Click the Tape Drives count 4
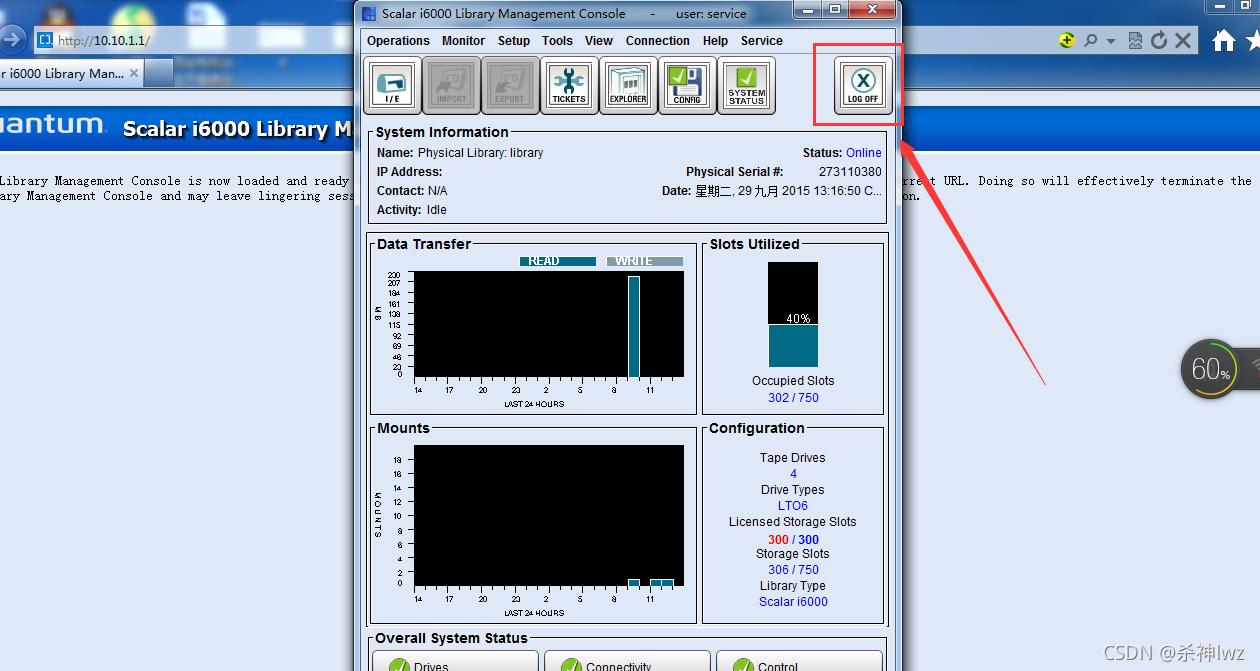This screenshot has width=1260, height=671. [x=793, y=474]
